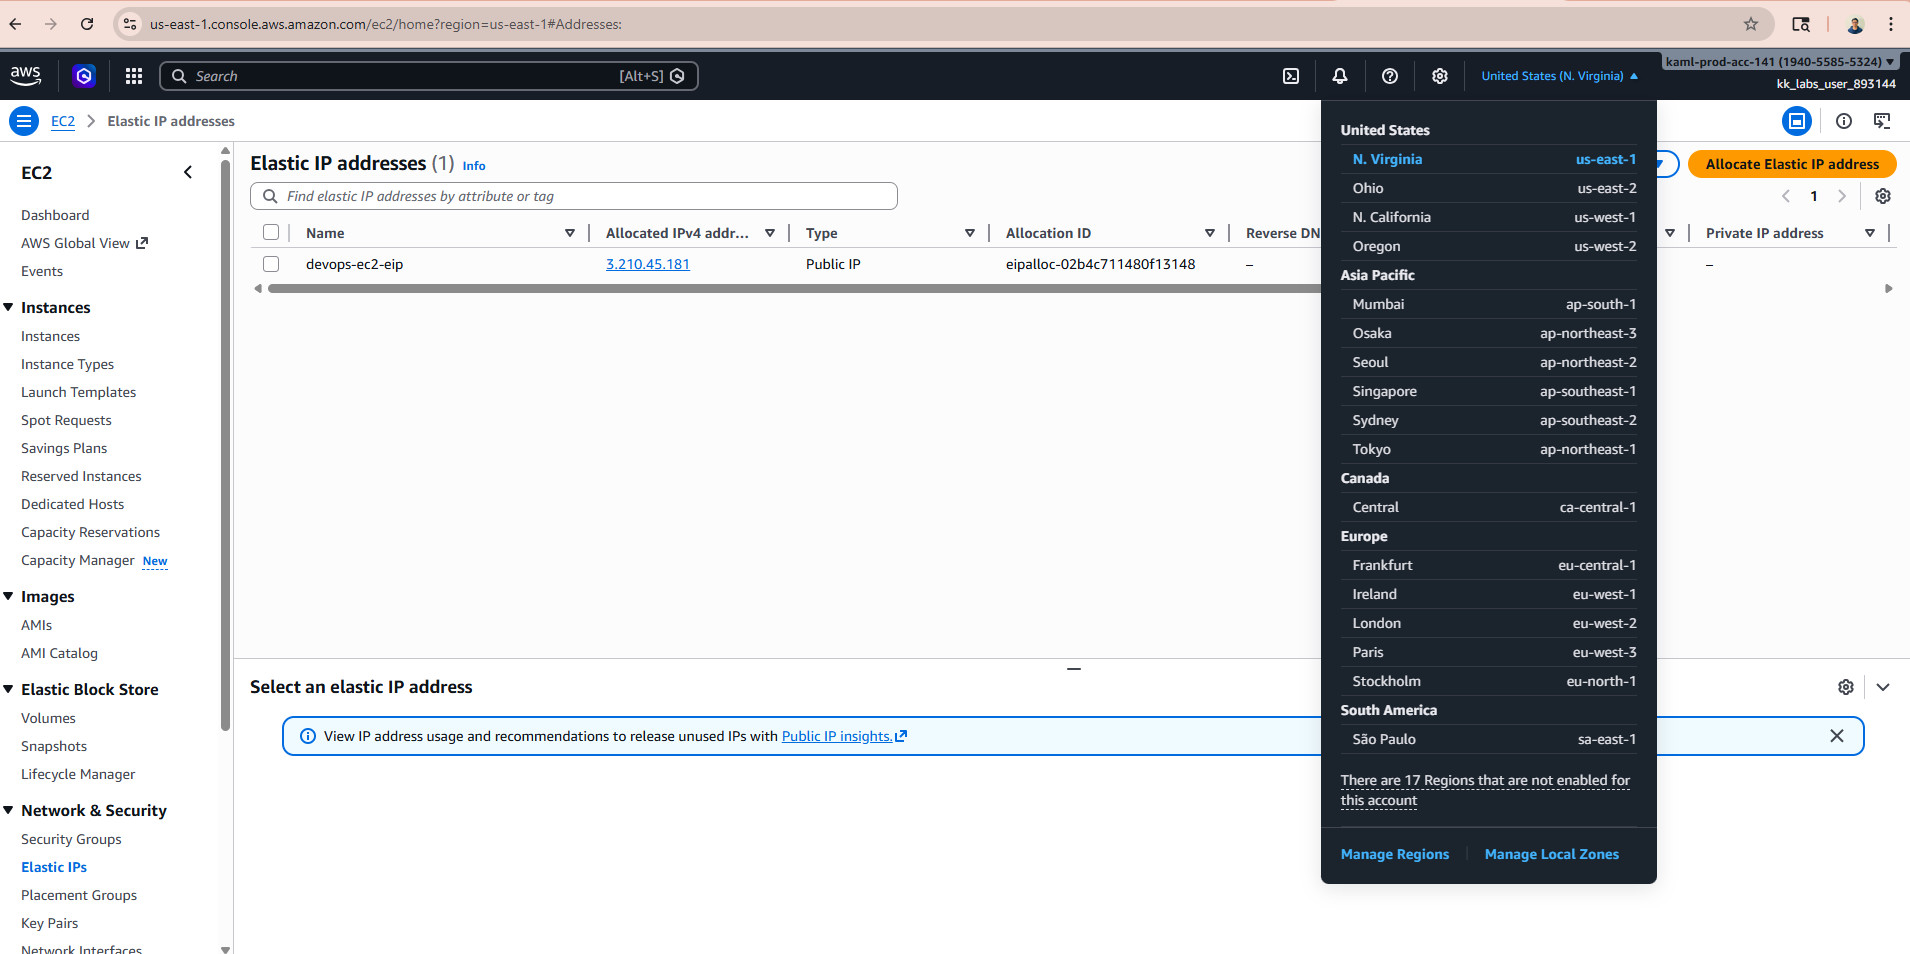Open table preferences gear near pagination

[x=1883, y=196]
